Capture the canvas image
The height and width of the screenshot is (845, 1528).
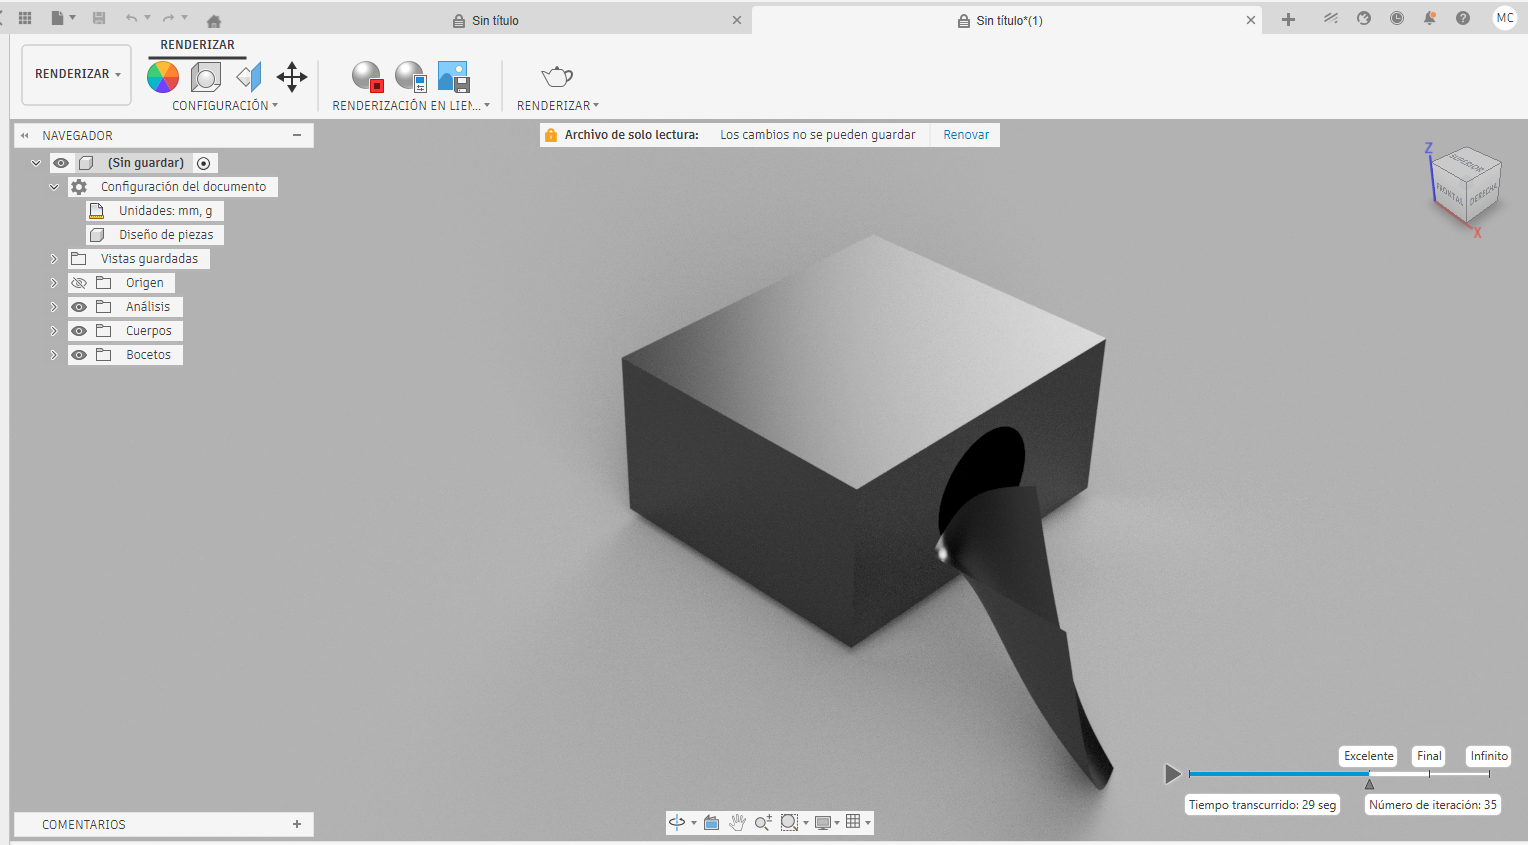click(453, 76)
